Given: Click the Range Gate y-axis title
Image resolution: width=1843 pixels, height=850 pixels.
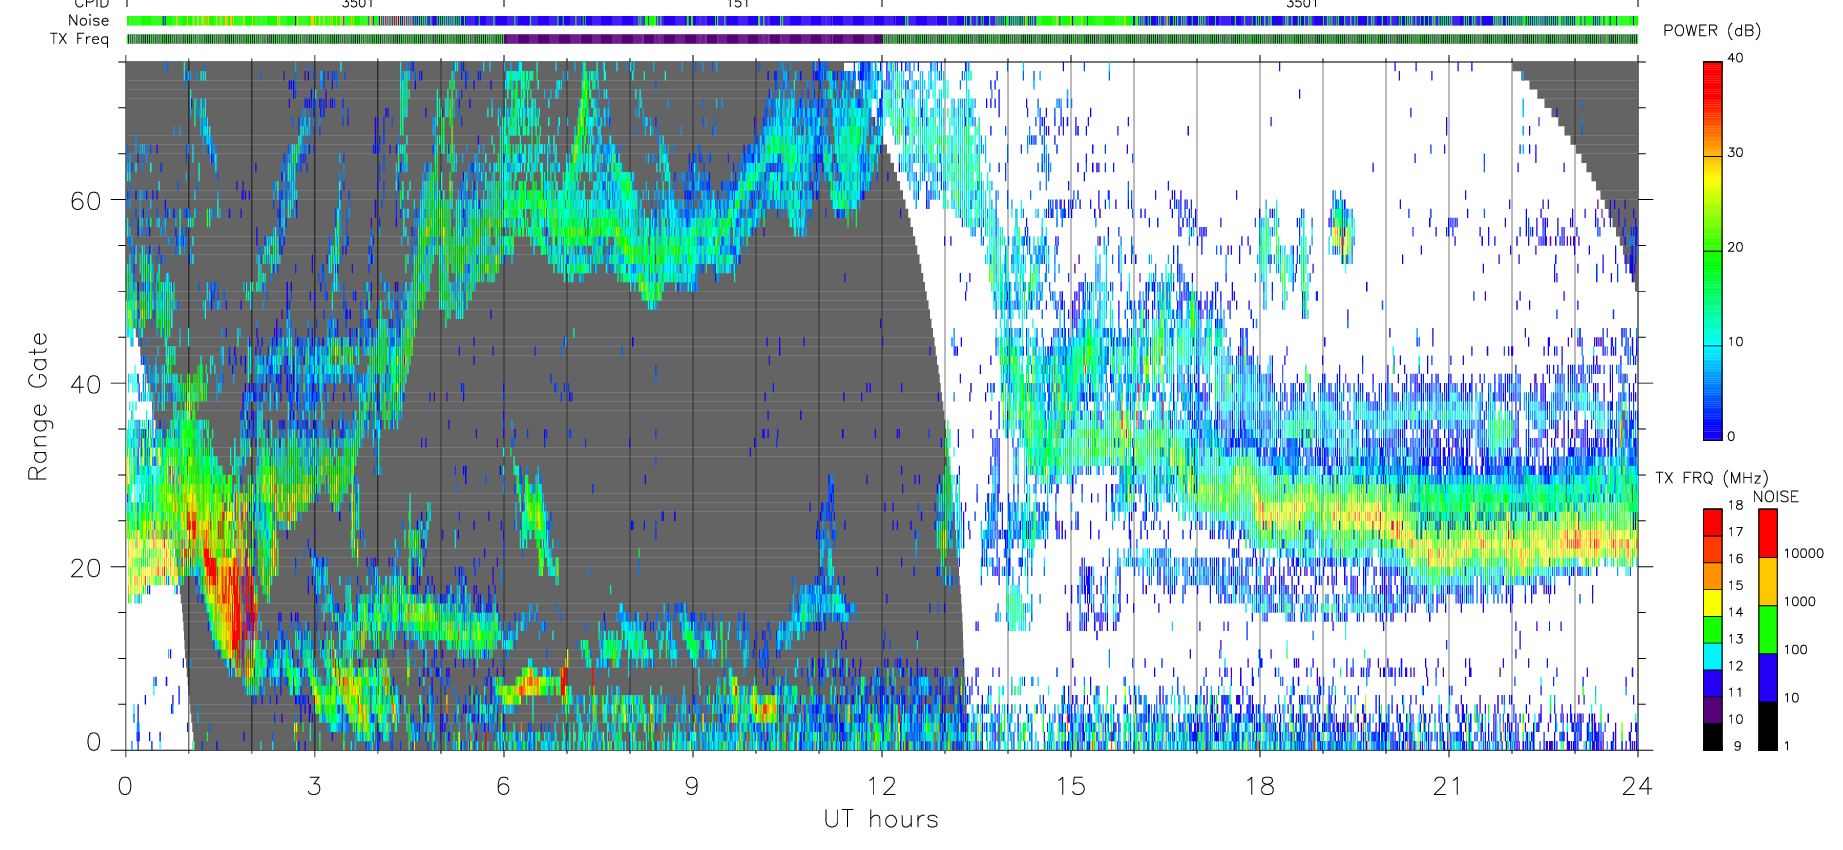Looking at the screenshot, I should coord(37,407).
